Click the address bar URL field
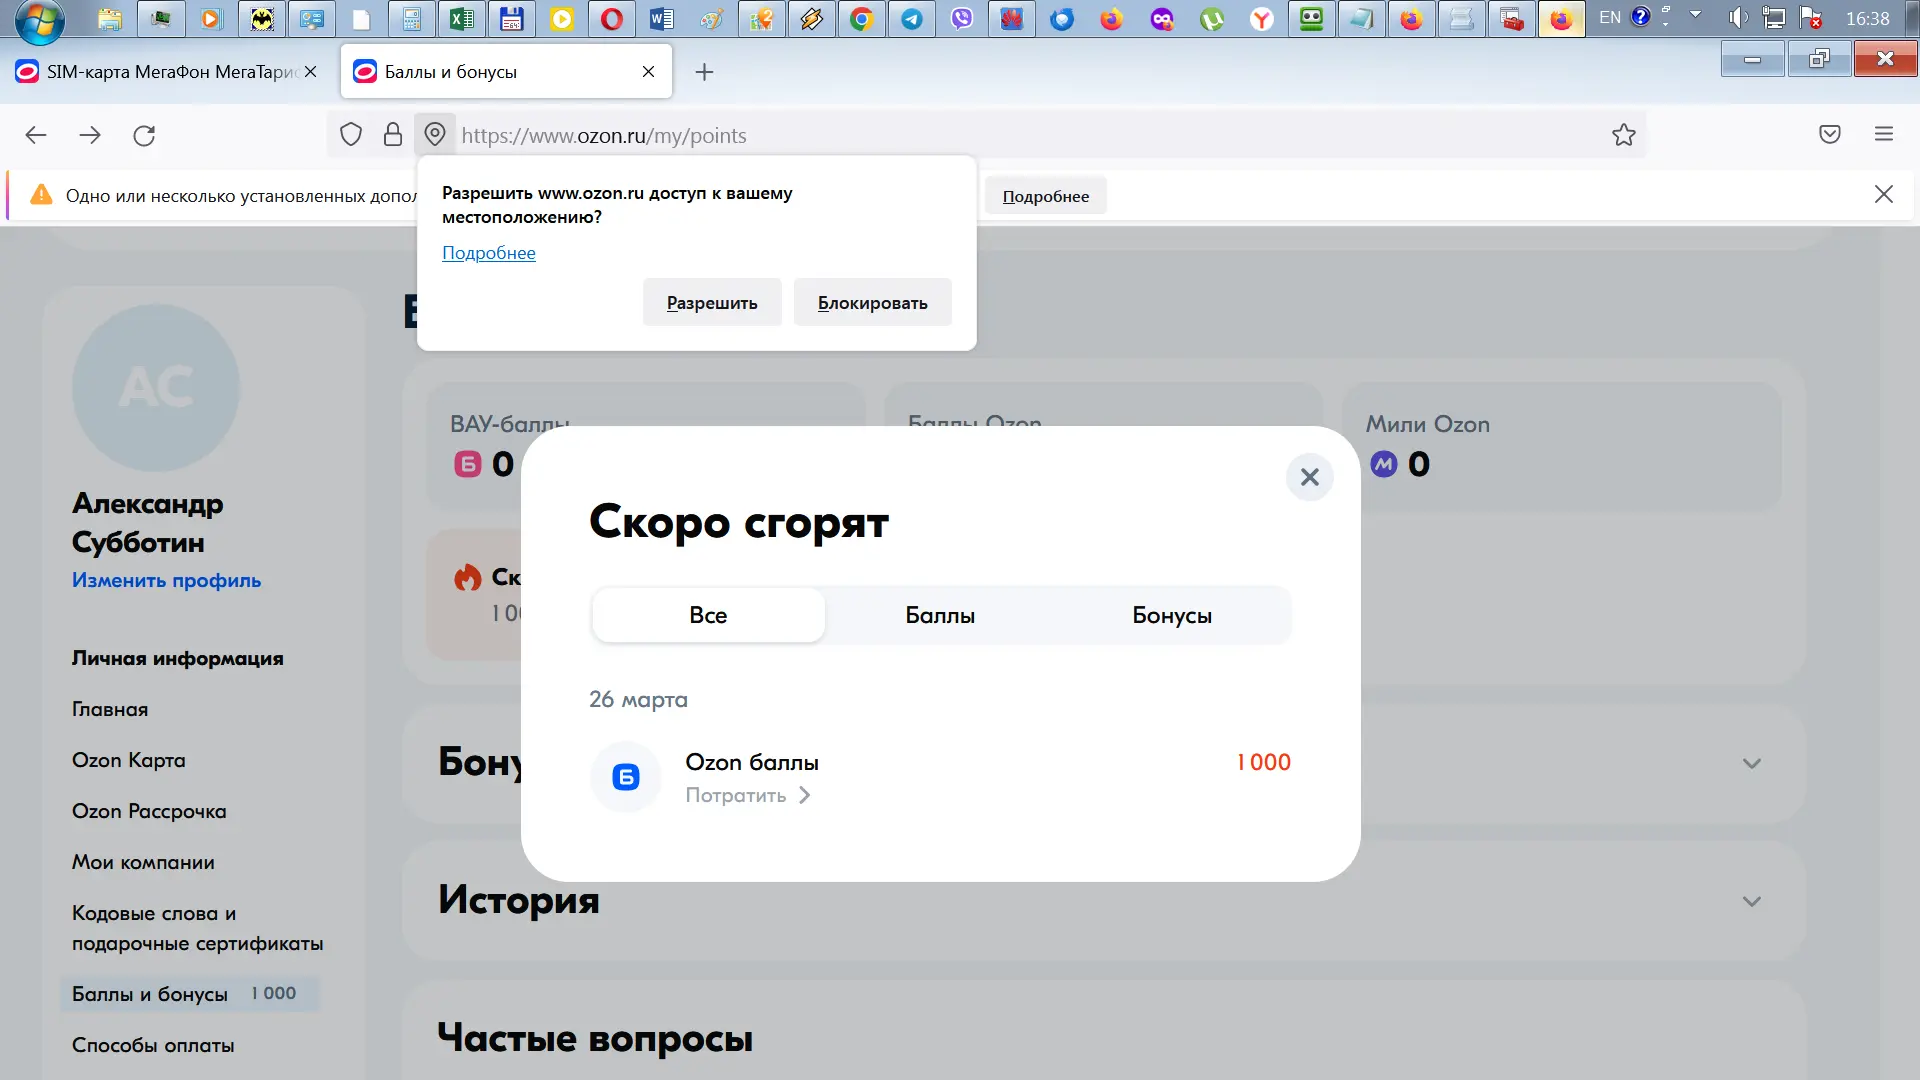This screenshot has height=1080, width=1920. 1030,135
